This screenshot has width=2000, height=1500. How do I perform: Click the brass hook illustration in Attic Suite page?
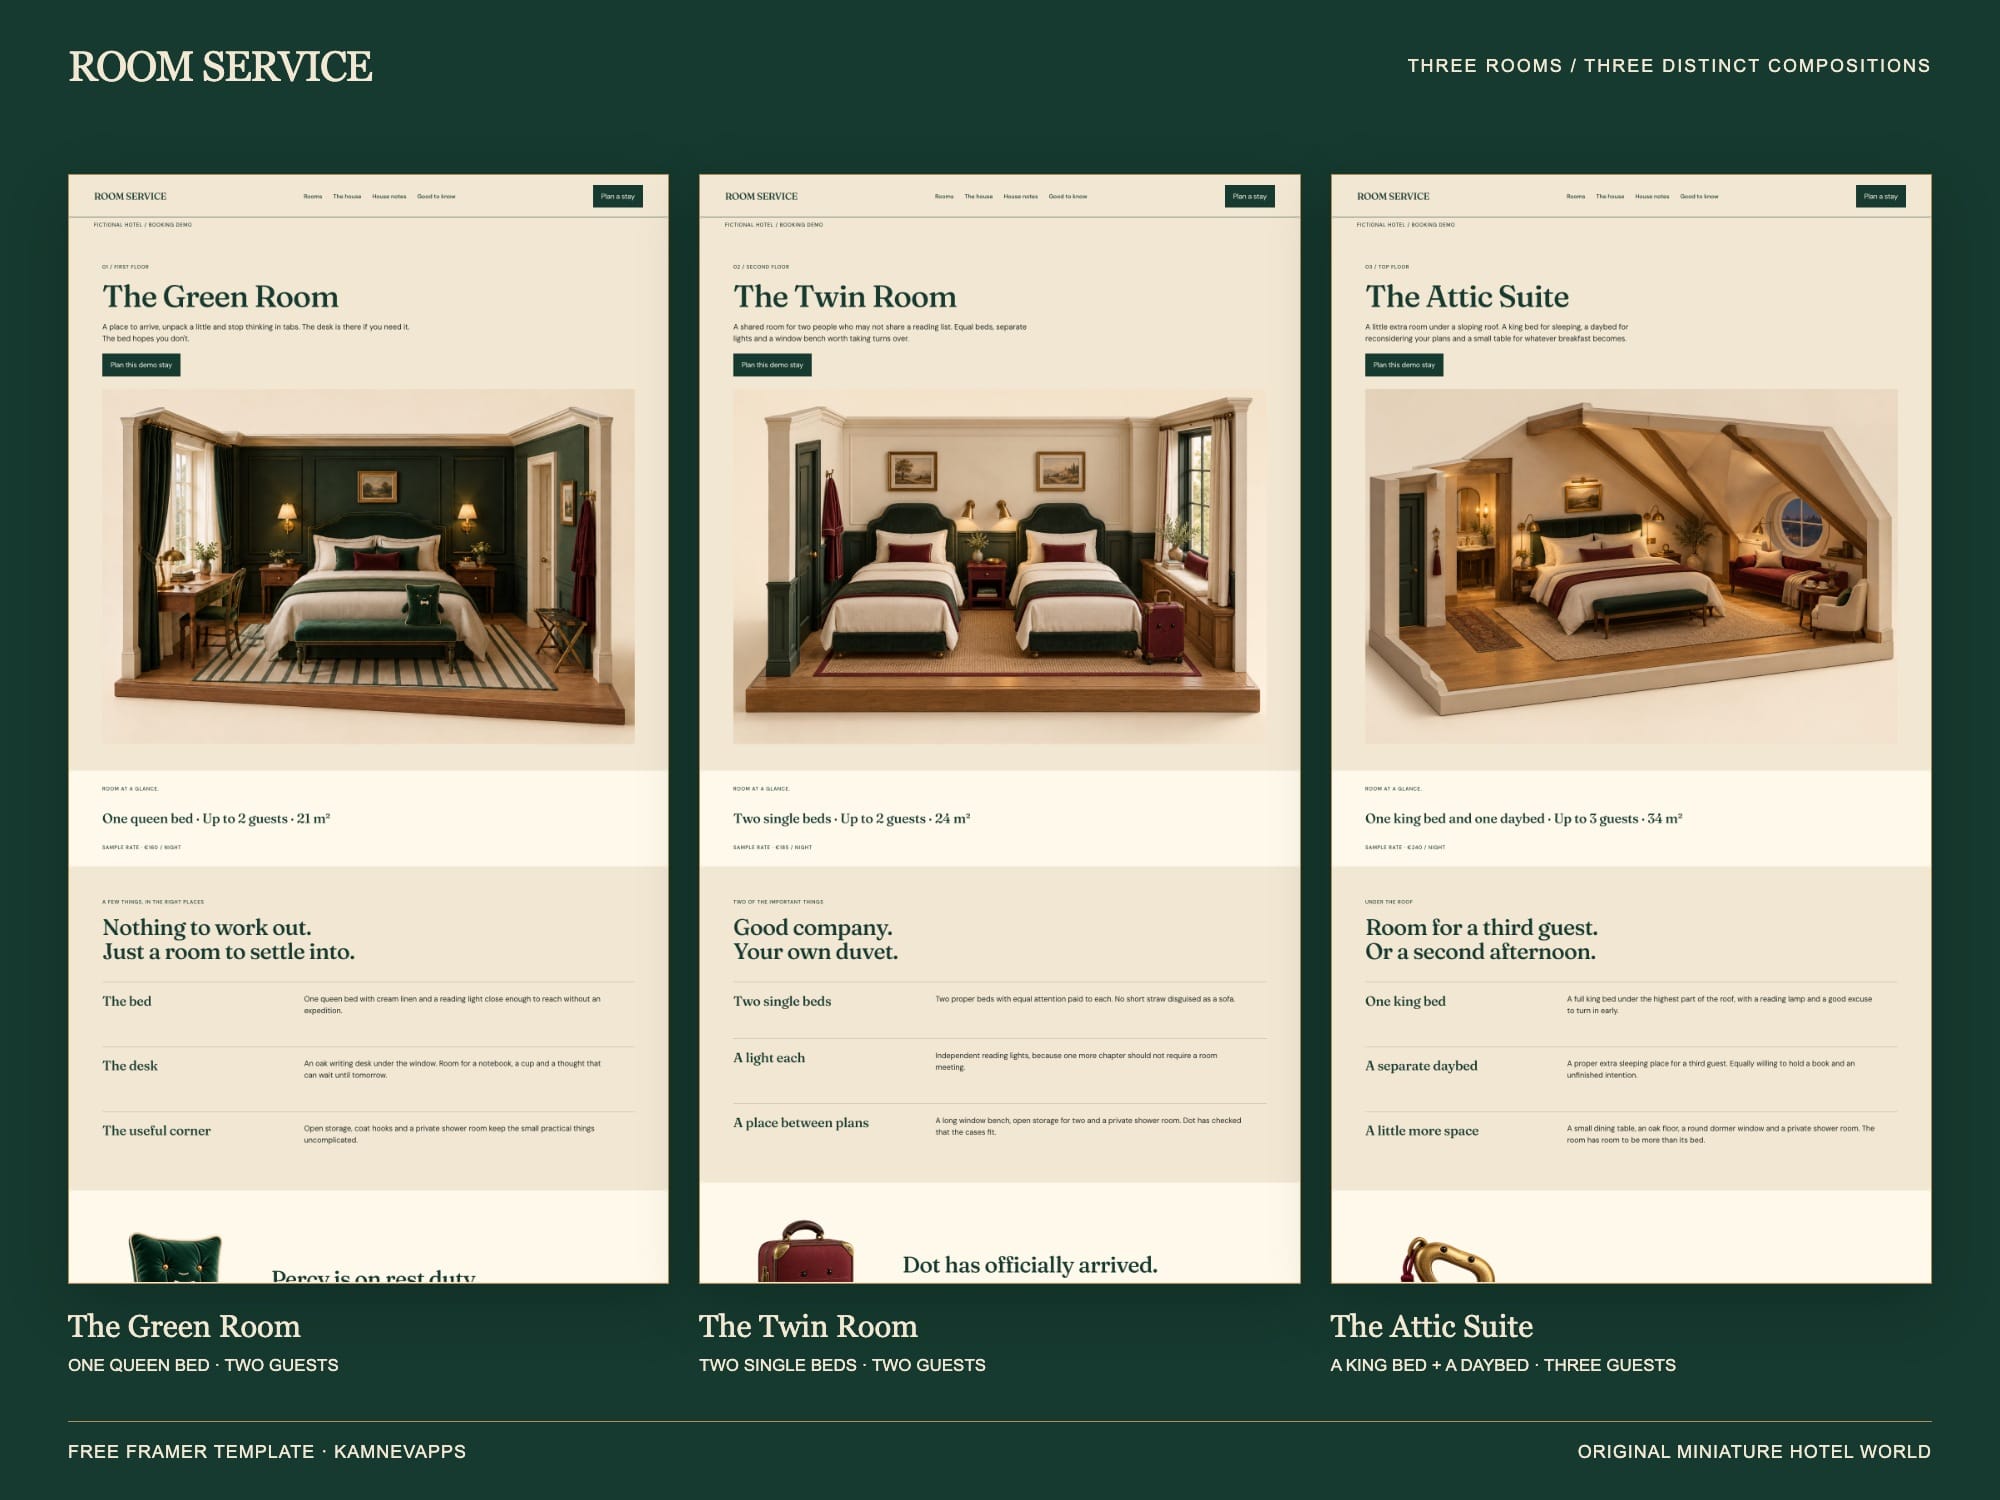click(1448, 1260)
